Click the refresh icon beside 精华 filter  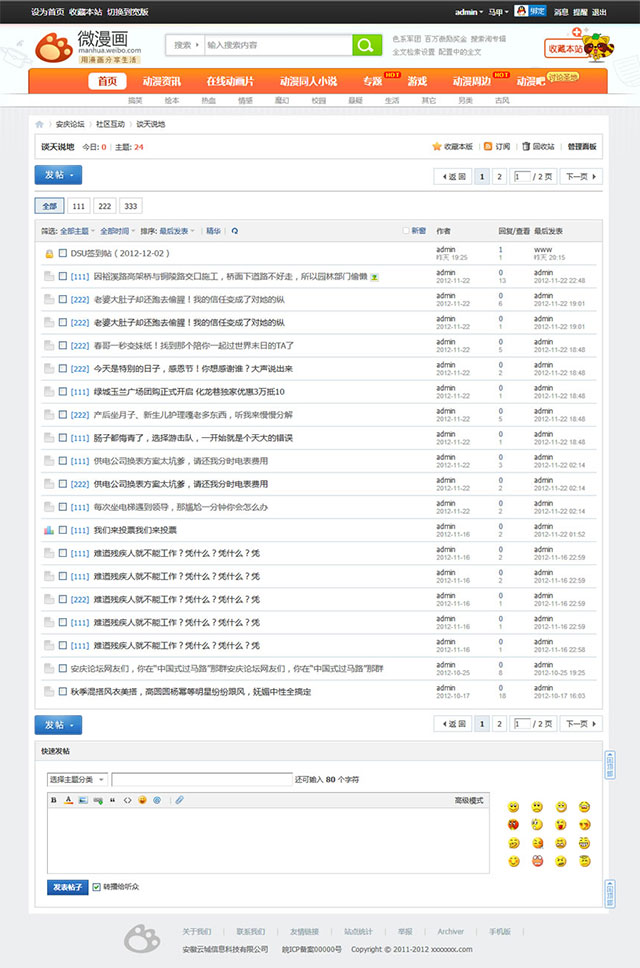point(235,231)
